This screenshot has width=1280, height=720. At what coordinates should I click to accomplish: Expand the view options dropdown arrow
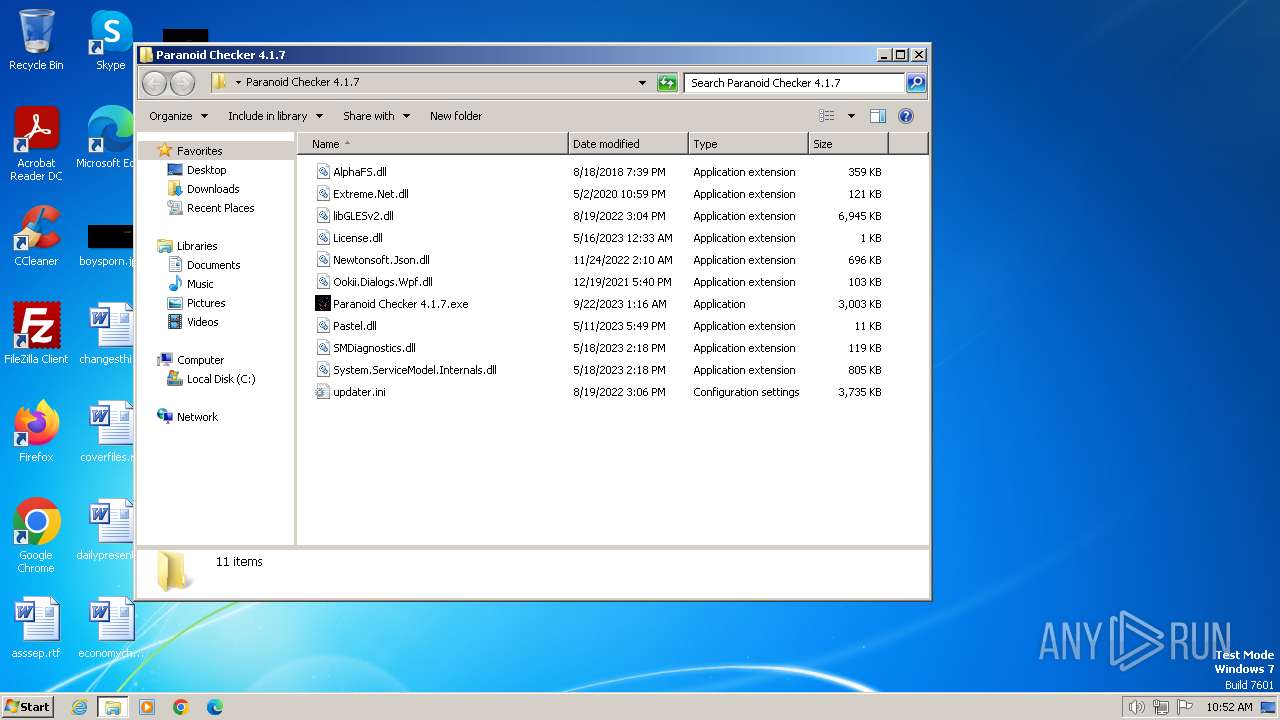851,116
